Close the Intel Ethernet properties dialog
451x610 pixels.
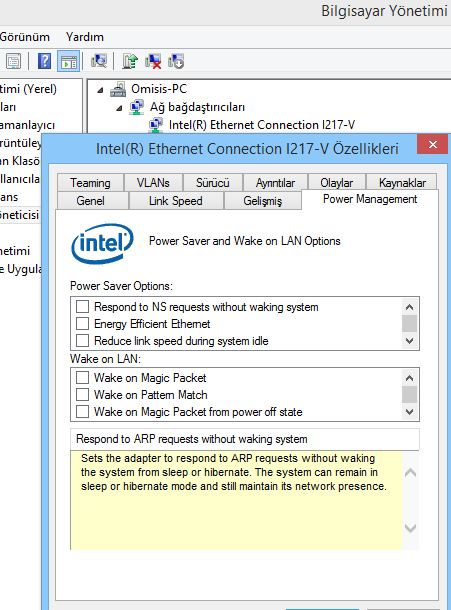coord(433,144)
